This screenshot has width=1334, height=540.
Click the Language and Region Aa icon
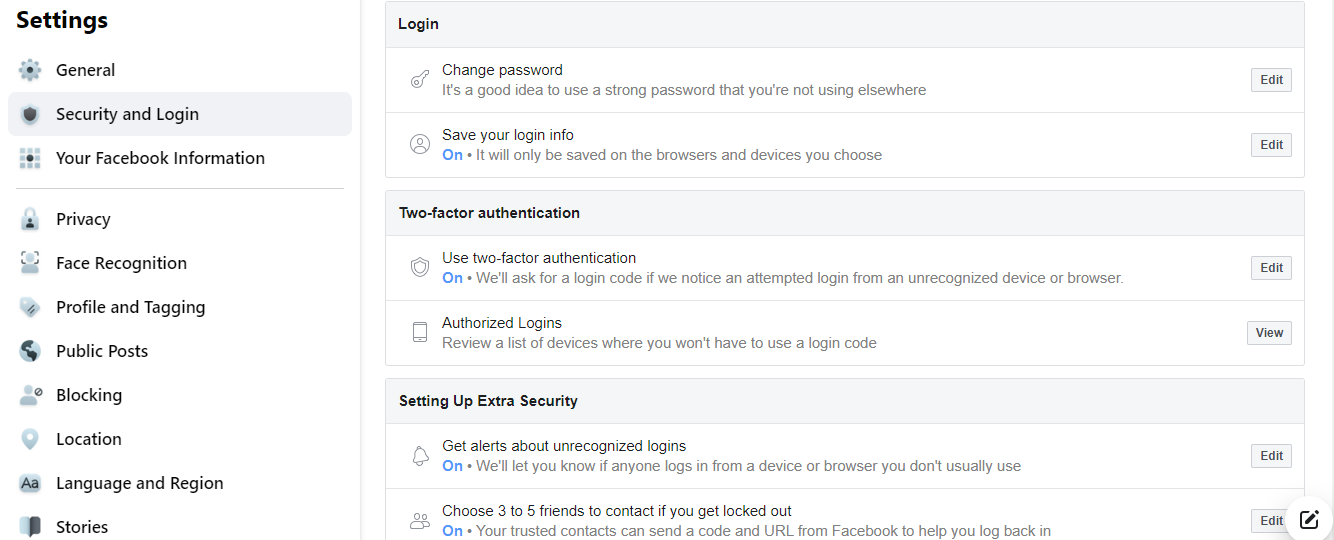point(30,483)
